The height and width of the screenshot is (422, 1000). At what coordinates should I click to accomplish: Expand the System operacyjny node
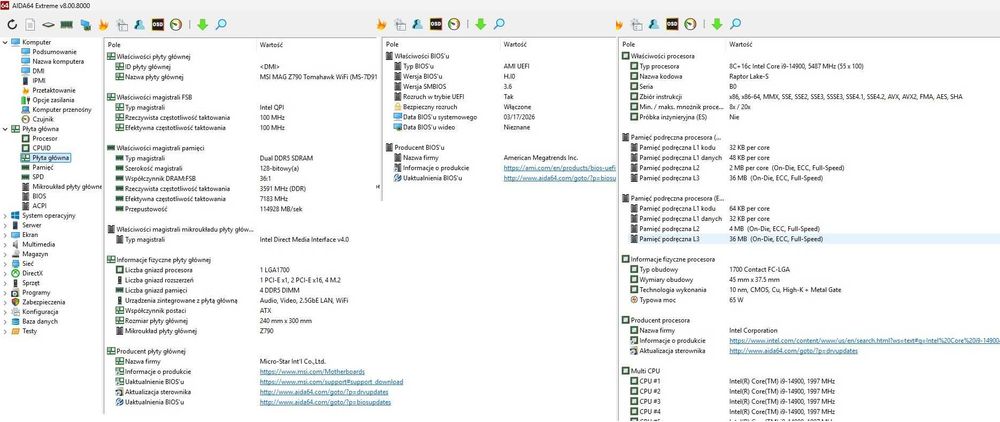pos(6,215)
